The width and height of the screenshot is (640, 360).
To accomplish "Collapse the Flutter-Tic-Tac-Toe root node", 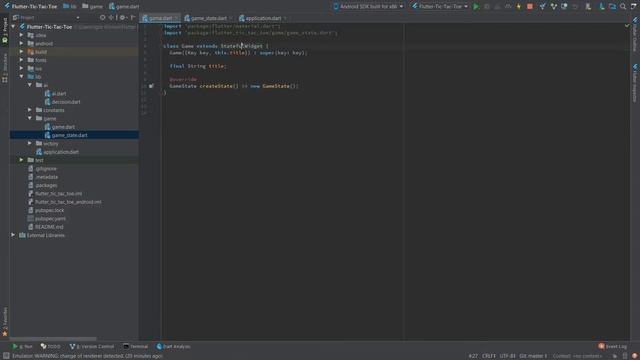I will point(13,27).
